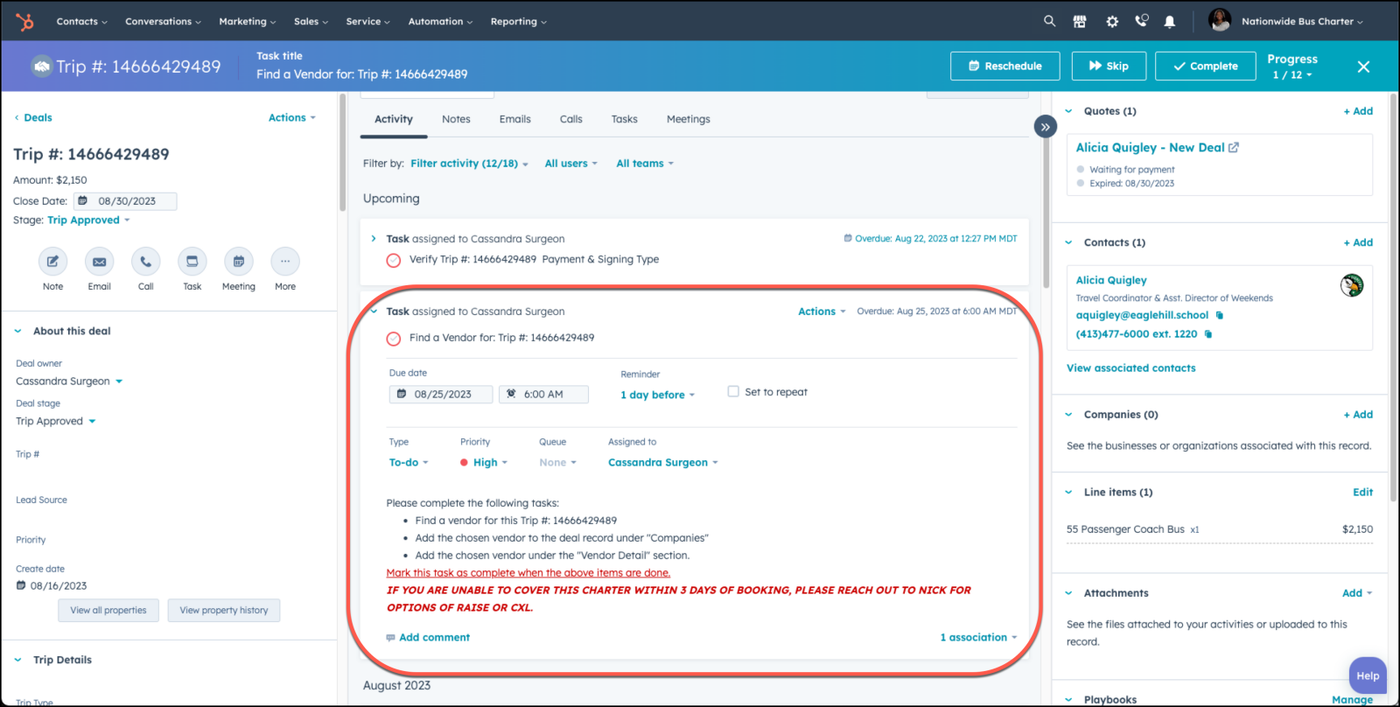Switch to the Notes tab
Image resolution: width=1400 pixels, height=707 pixels.
tap(456, 119)
